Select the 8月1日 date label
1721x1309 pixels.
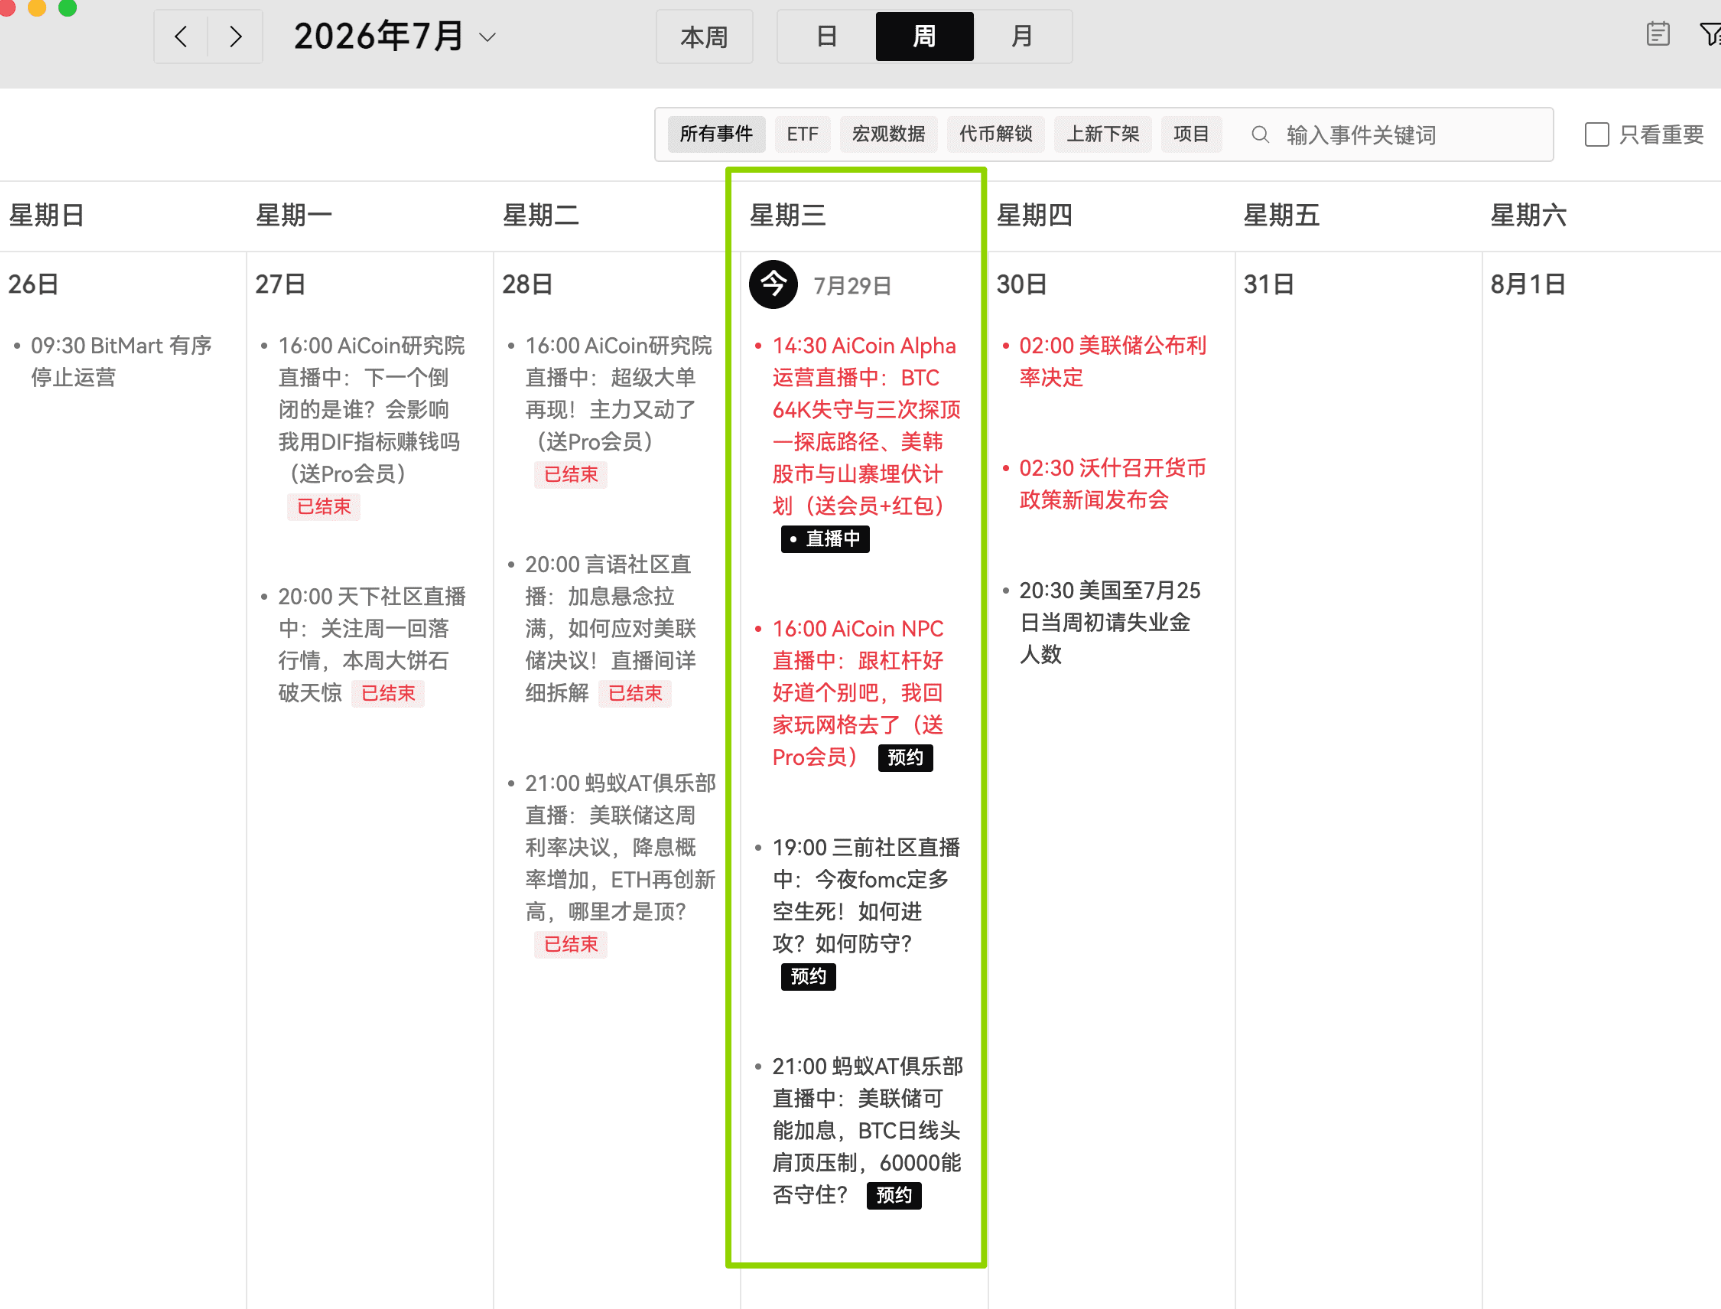[1527, 284]
